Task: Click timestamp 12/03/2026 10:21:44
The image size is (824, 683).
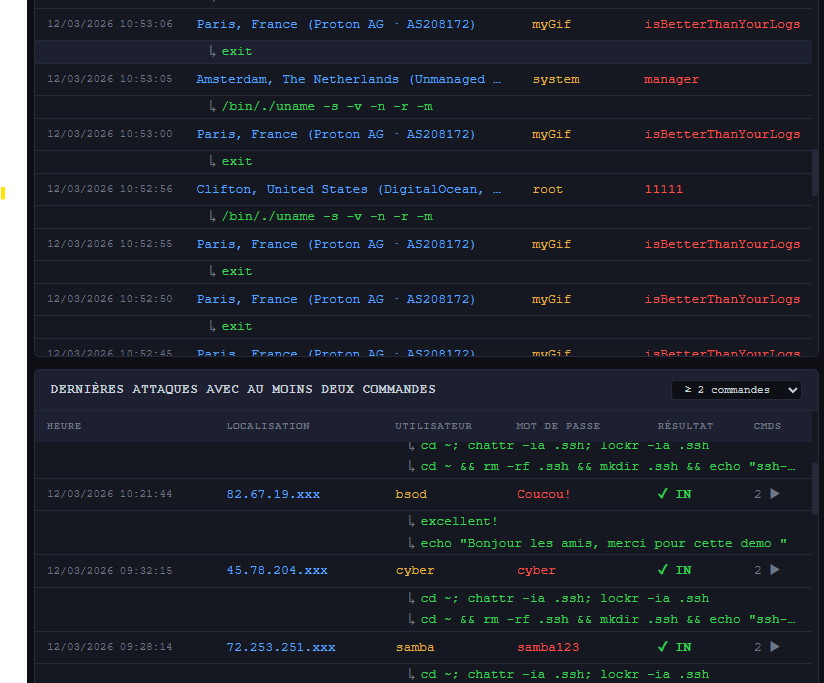Action: (110, 494)
